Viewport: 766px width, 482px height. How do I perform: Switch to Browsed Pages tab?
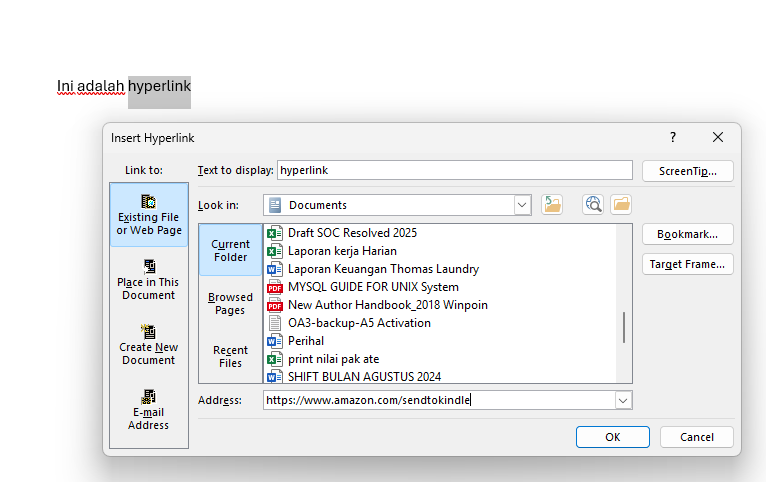point(230,304)
